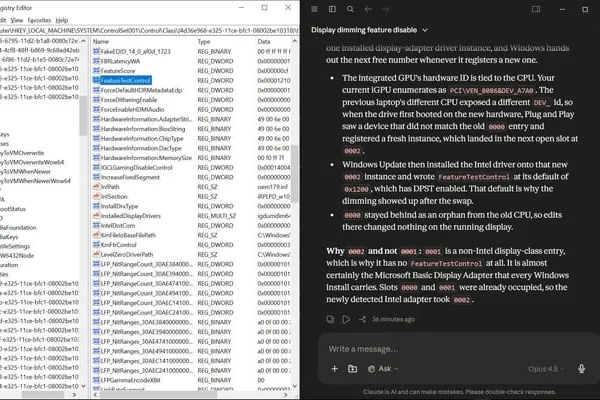Click the registry address bar path
Image resolution: width=600 pixels, height=400 pixels.
(149, 30)
